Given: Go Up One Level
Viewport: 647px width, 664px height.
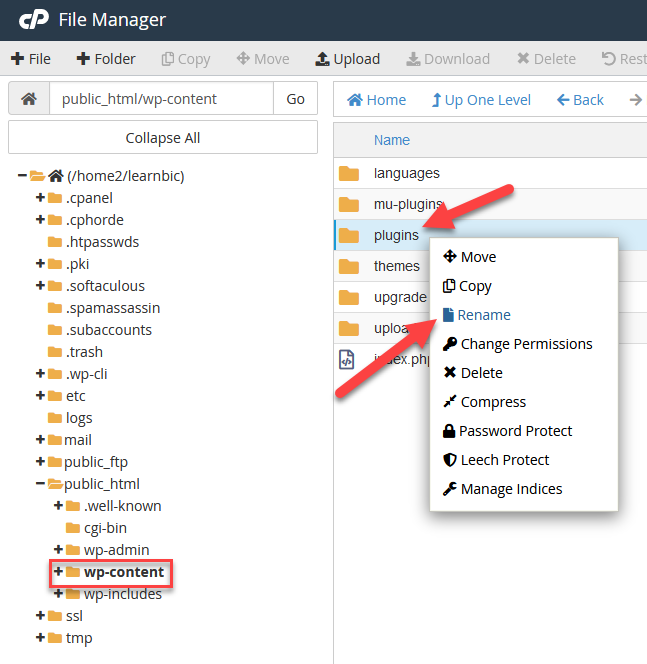Looking at the screenshot, I should point(481,100).
